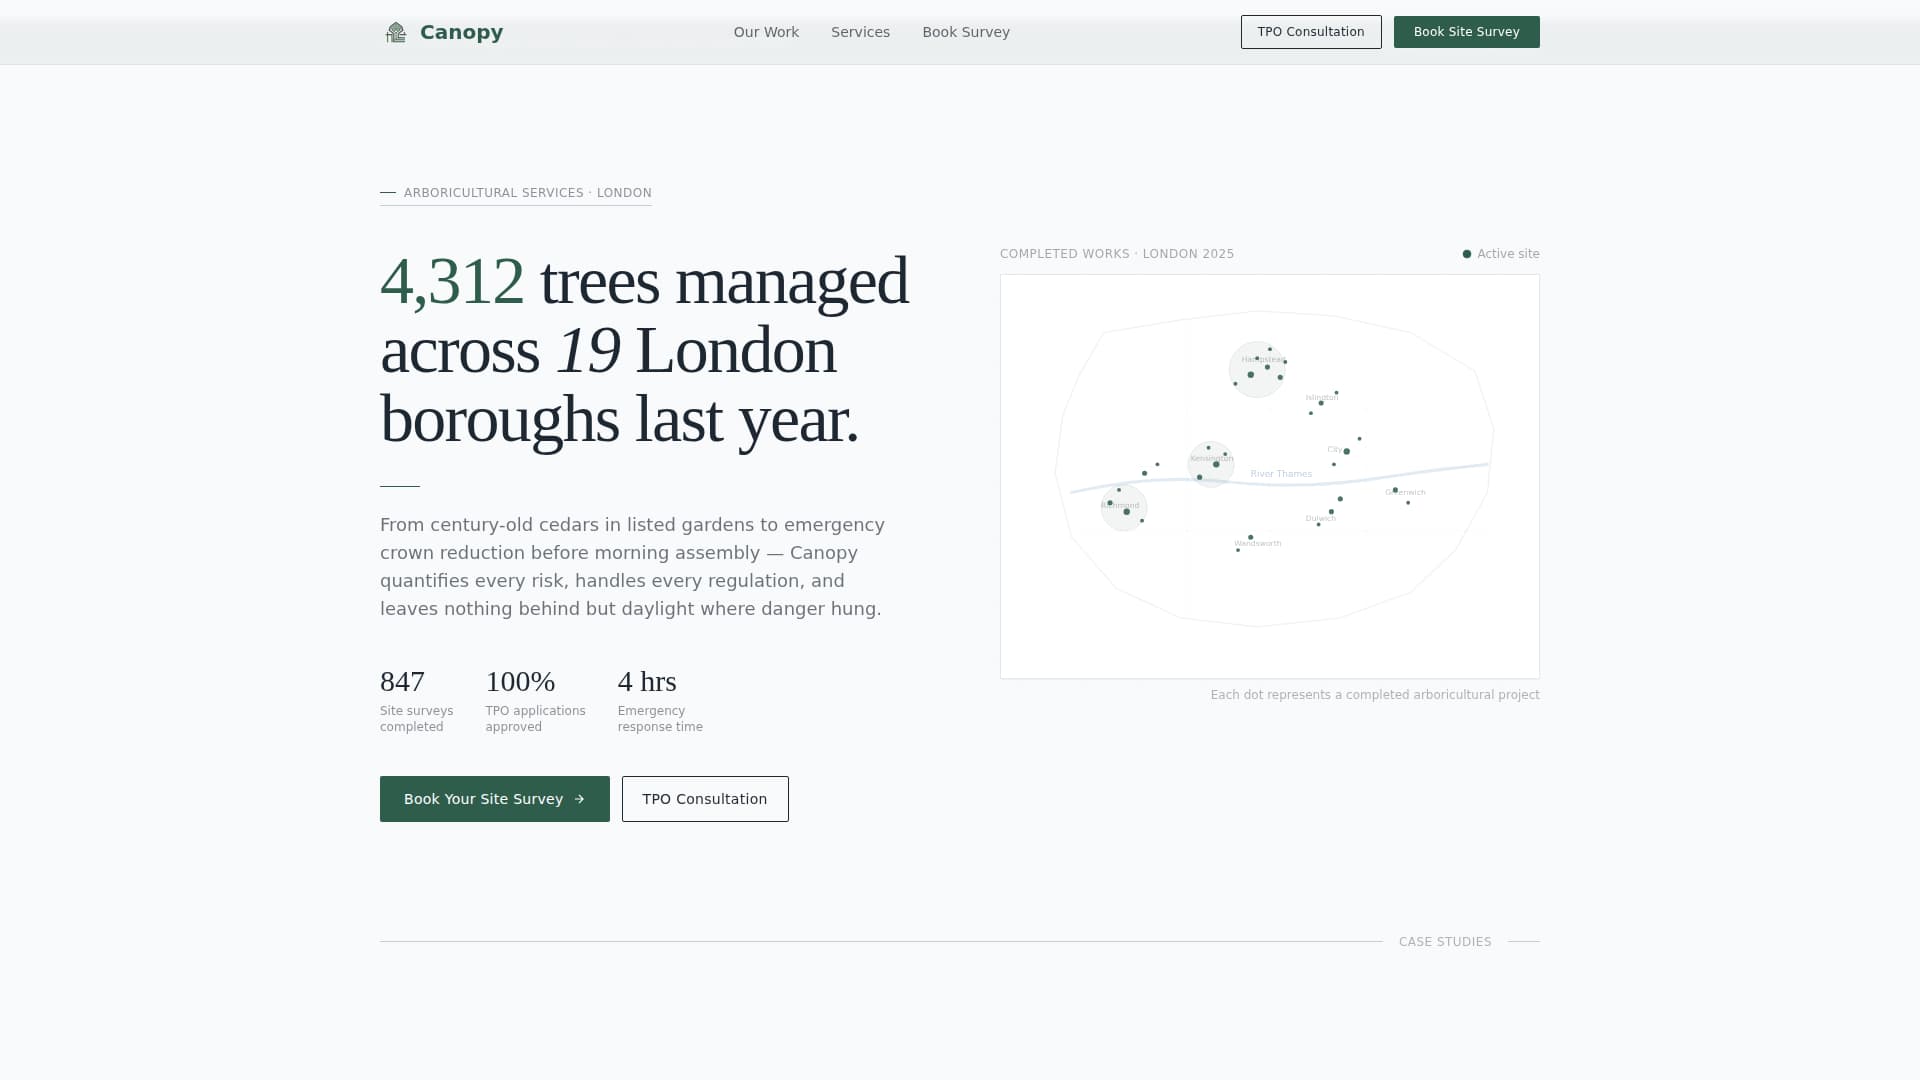Image resolution: width=1920 pixels, height=1080 pixels.
Task: Click the Canopy tree logo icon
Action: pyautogui.click(x=396, y=33)
